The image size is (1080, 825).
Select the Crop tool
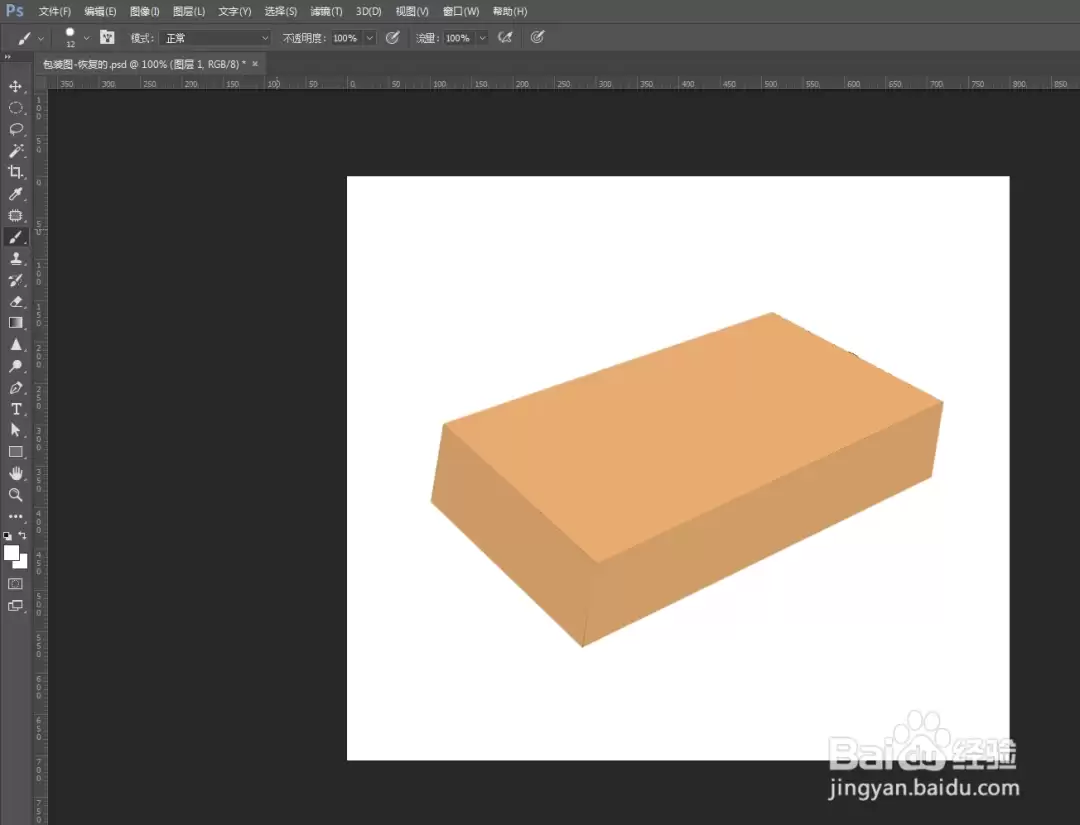click(15, 172)
